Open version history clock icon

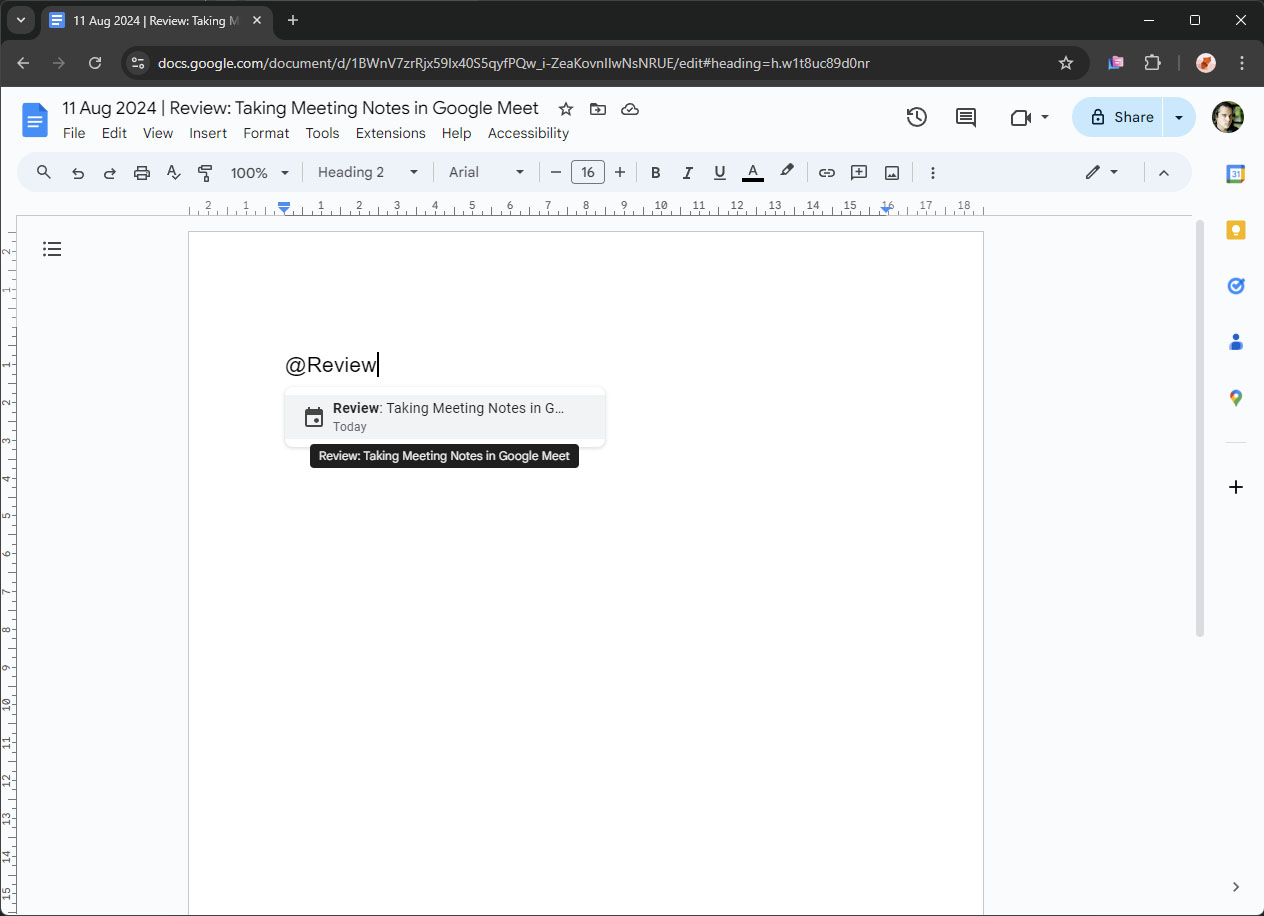(x=917, y=117)
